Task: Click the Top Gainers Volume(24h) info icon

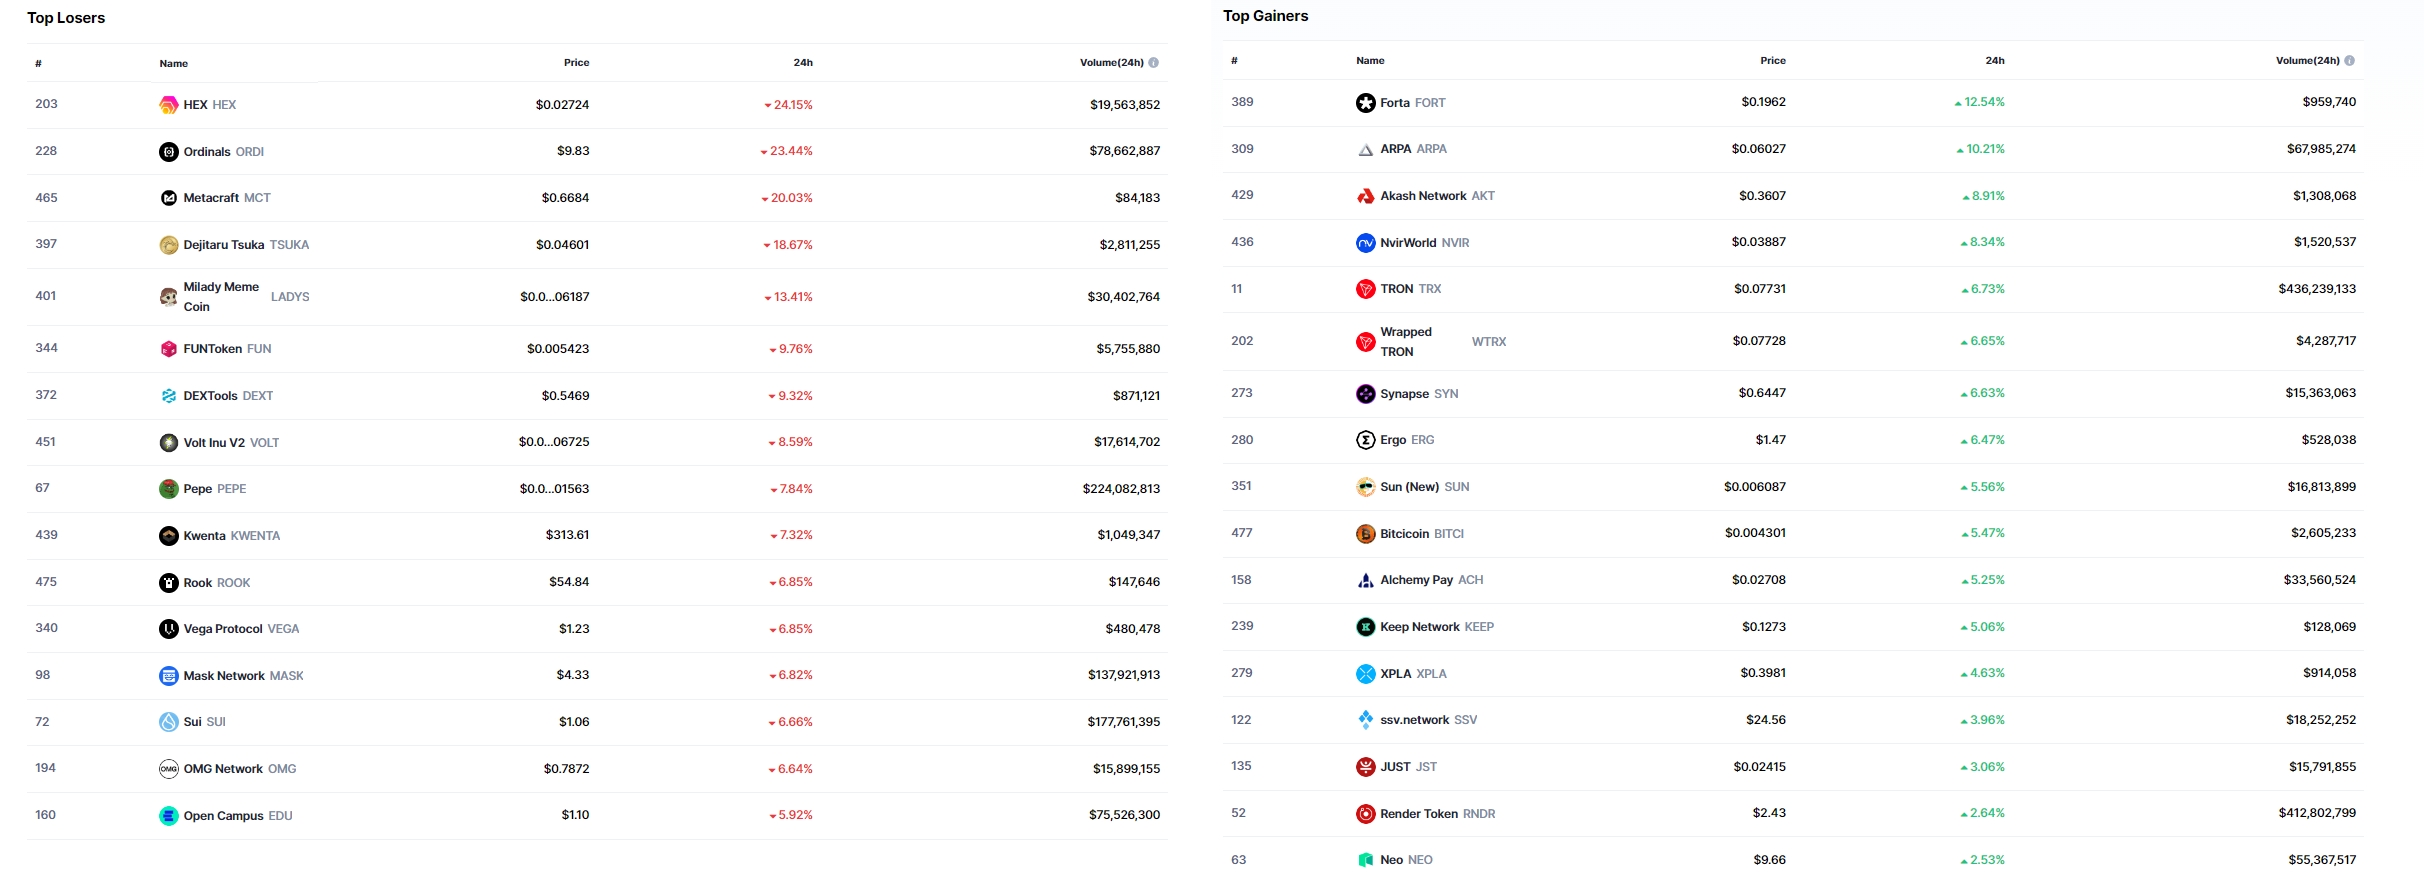Action: click(2349, 61)
